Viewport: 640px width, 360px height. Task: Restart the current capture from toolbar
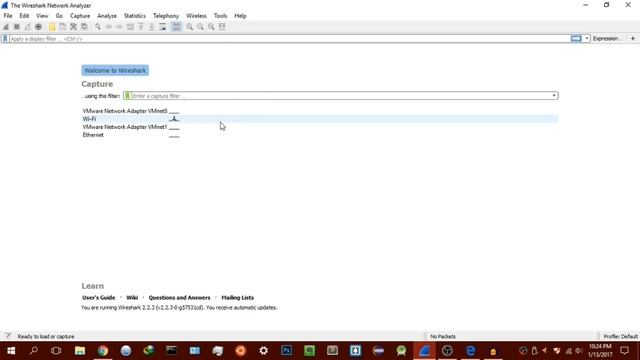(27, 27)
